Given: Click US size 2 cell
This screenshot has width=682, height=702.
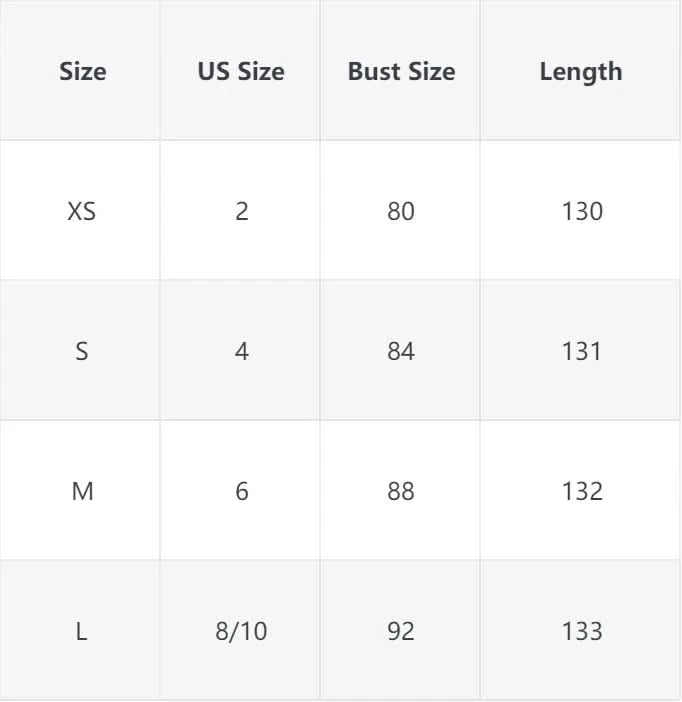Looking at the screenshot, I should pyautogui.click(x=241, y=211).
